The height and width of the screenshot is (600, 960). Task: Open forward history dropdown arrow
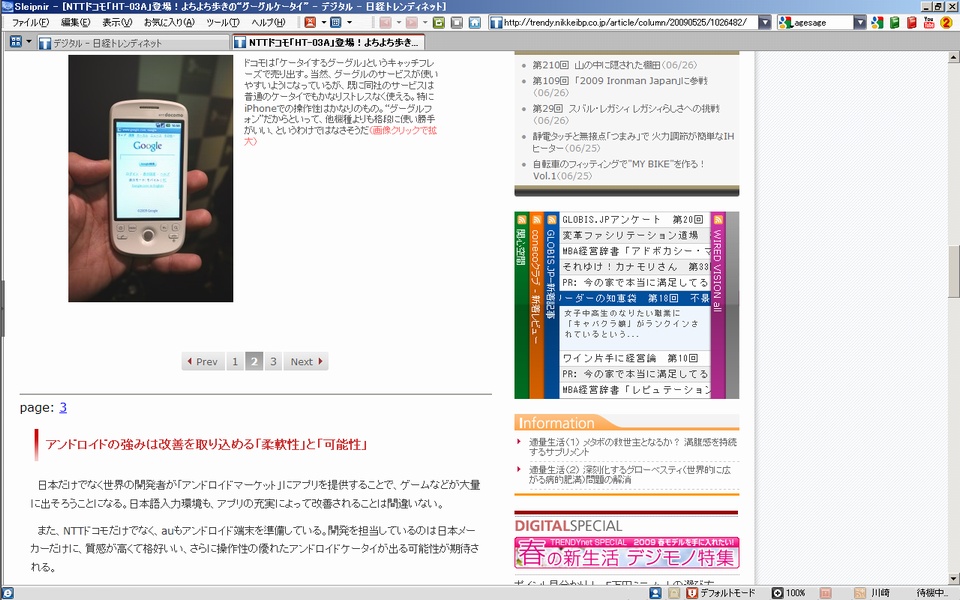pyautogui.click(x=425, y=23)
